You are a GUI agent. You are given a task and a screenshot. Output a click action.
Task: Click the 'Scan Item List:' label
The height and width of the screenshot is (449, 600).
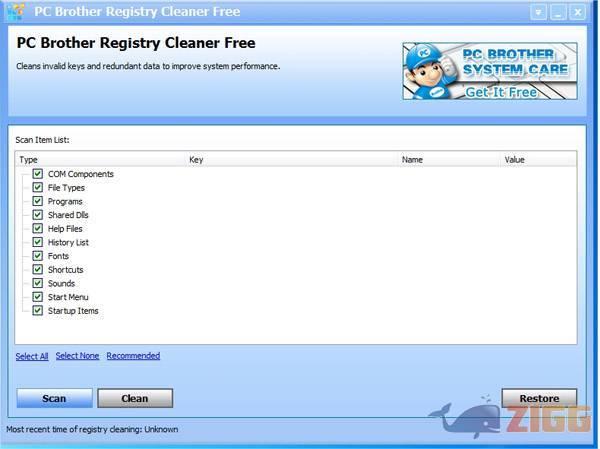click(42, 140)
